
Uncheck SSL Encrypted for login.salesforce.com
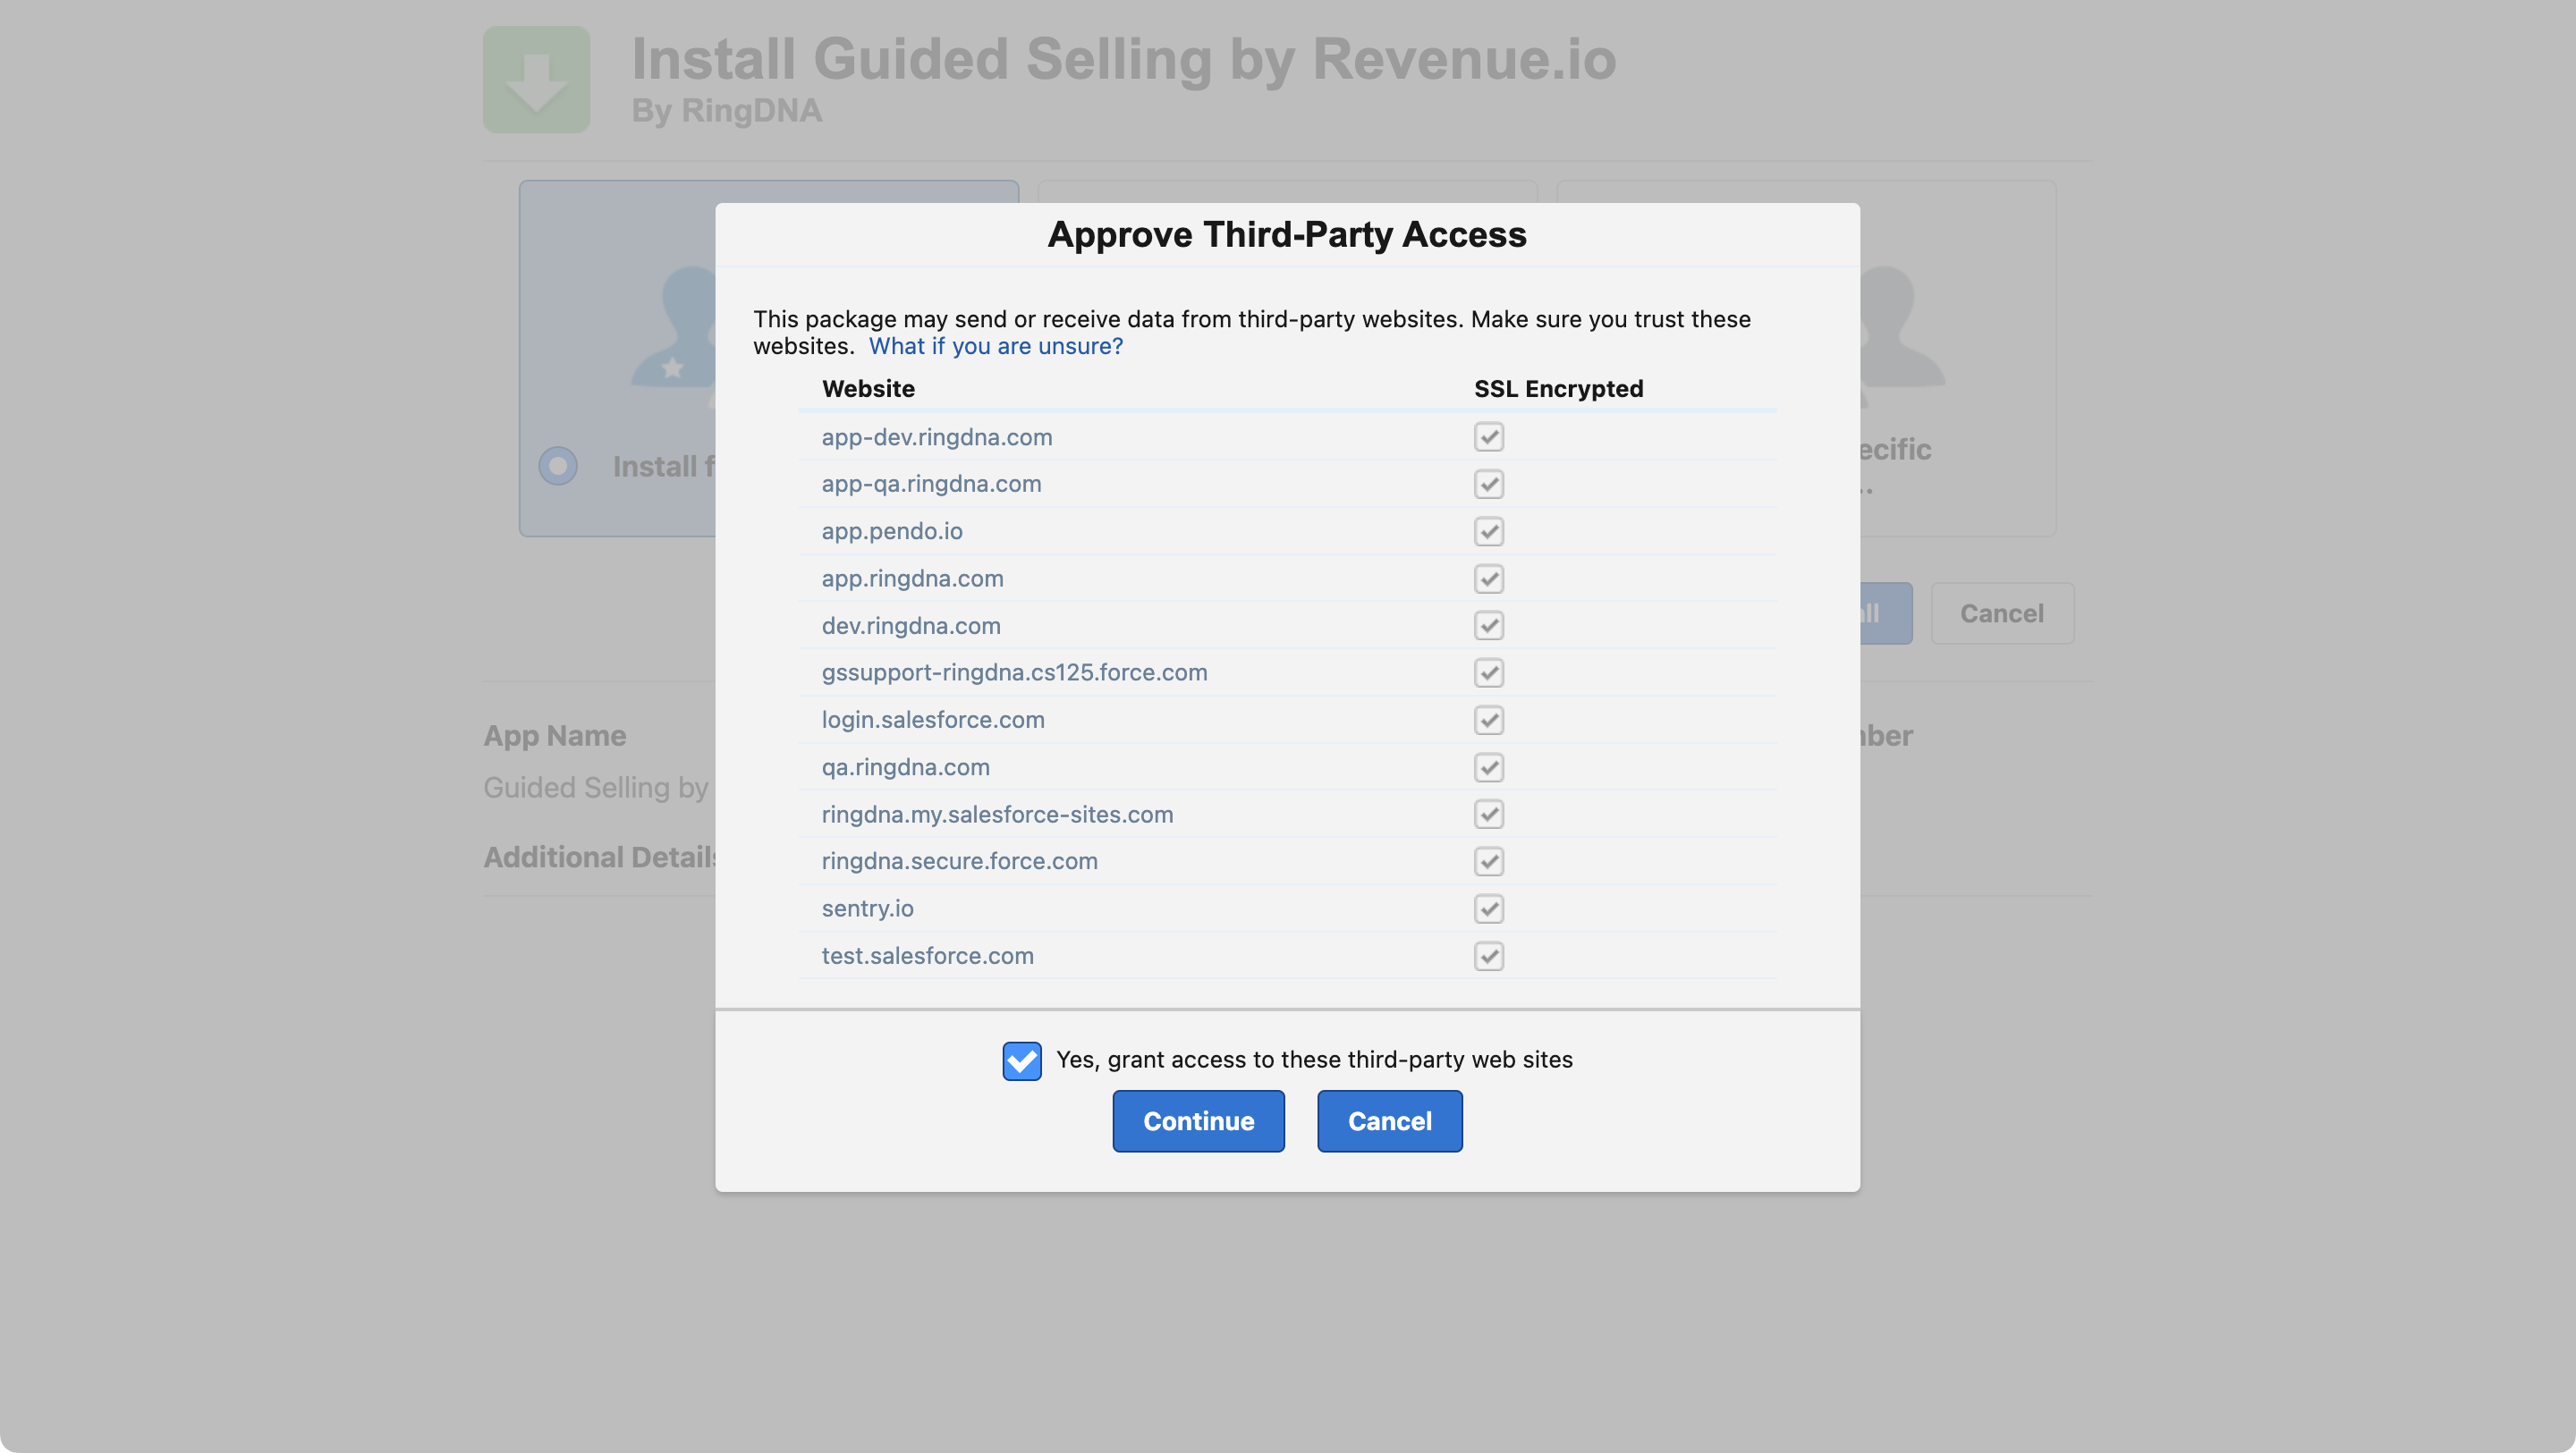pos(1488,720)
